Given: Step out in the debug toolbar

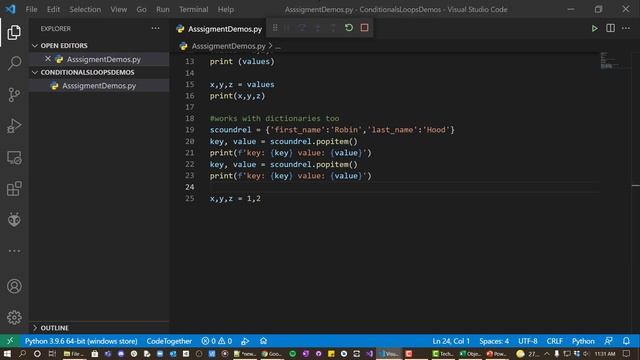Looking at the screenshot, I should click(x=333, y=28).
